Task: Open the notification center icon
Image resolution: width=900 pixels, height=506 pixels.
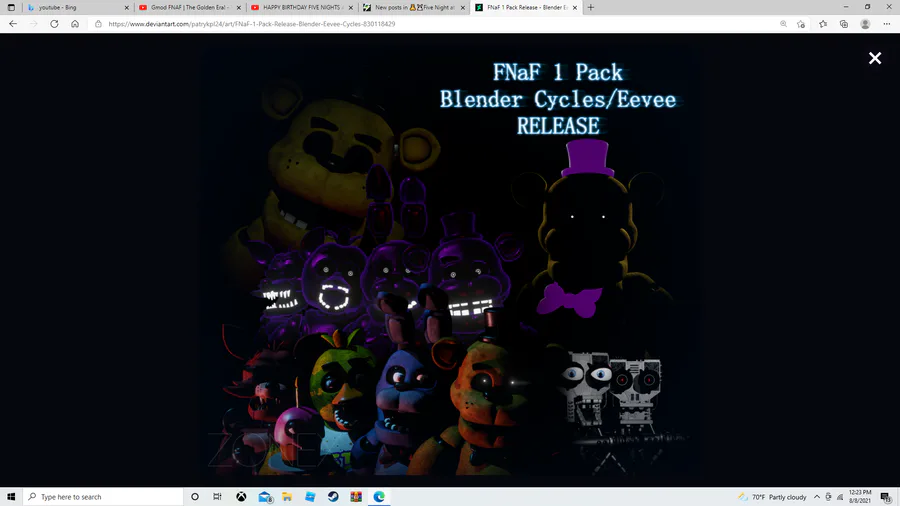Action: (x=886, y=497)
